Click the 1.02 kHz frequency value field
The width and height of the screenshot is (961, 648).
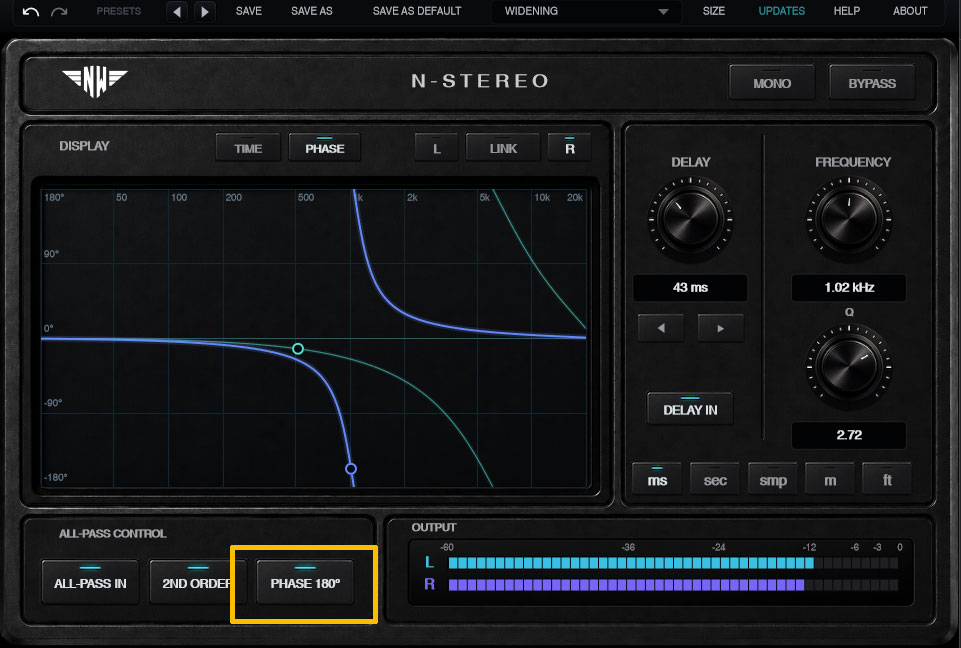[x=849, y=288]
